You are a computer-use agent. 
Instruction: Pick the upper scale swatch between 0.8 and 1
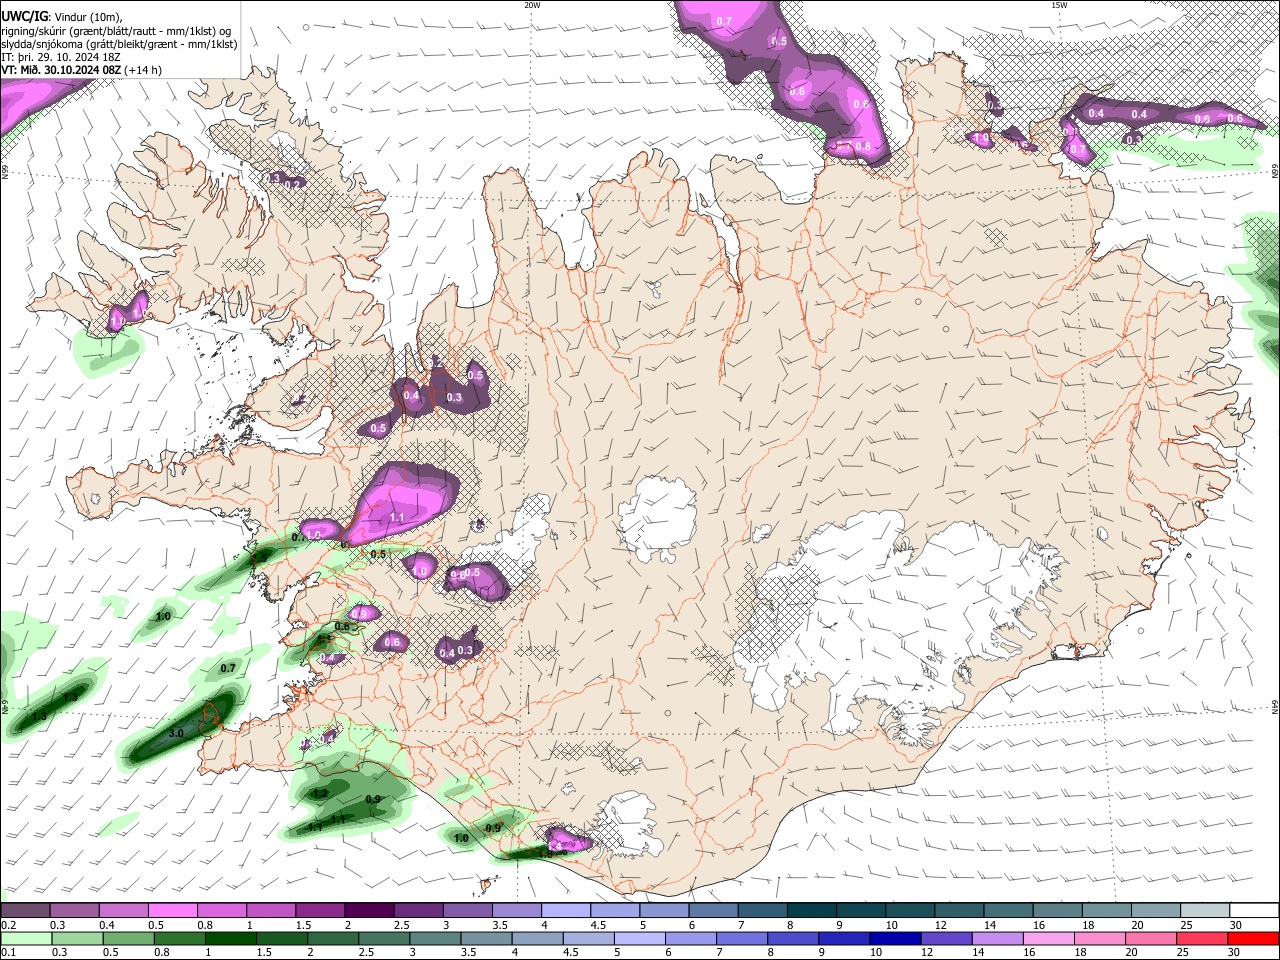pos(221,911)
